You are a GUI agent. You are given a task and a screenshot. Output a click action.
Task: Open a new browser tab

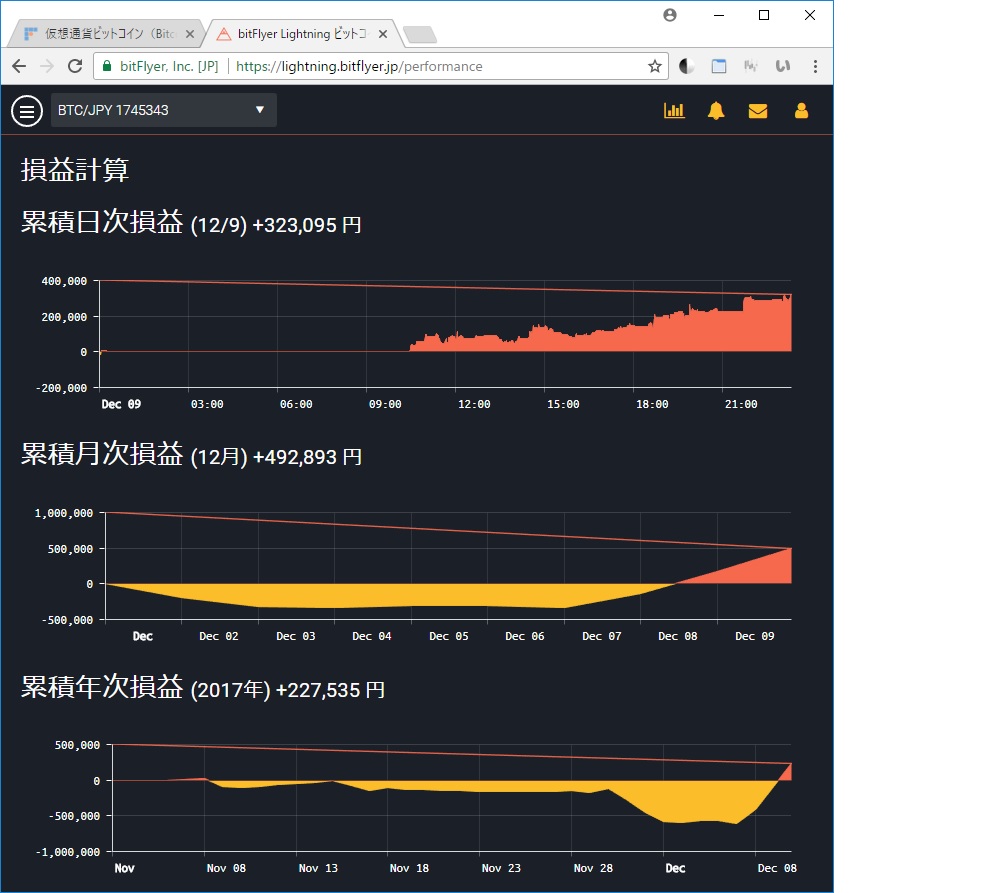[x=420, y=35]
